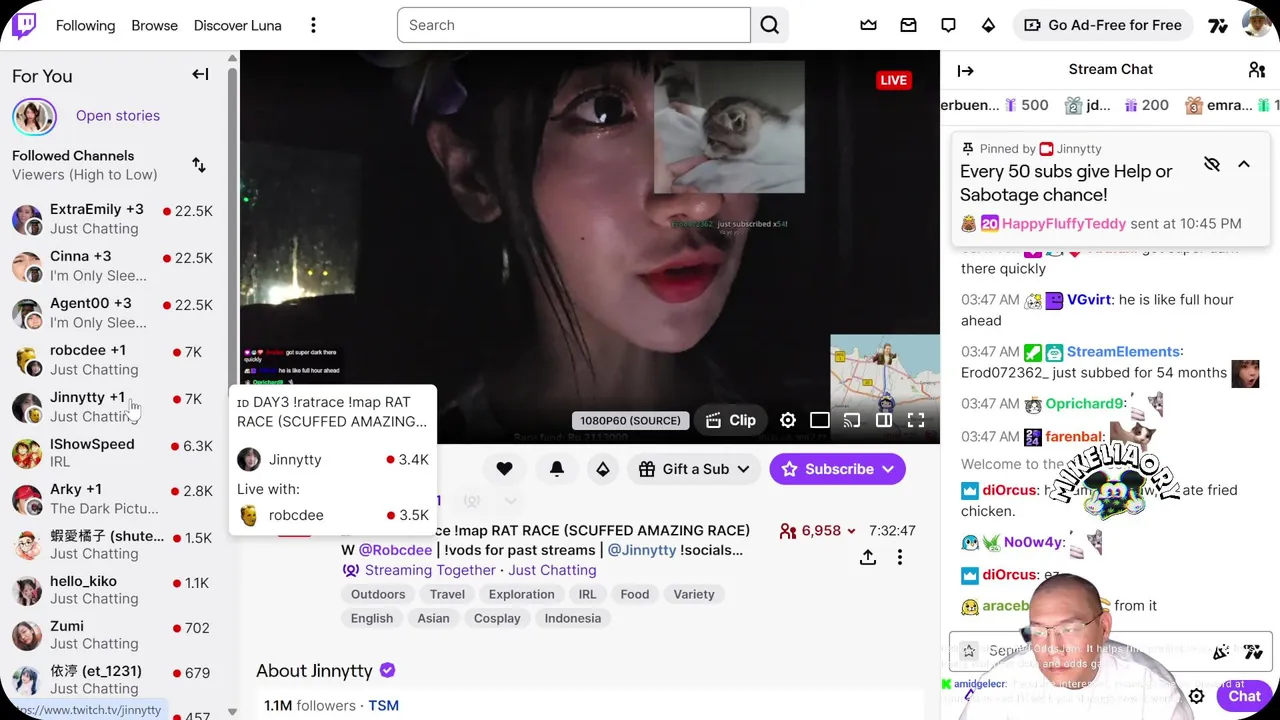Open Open stories link
The height and width of the screenshot is (720, 1280).
coord(118,116)
